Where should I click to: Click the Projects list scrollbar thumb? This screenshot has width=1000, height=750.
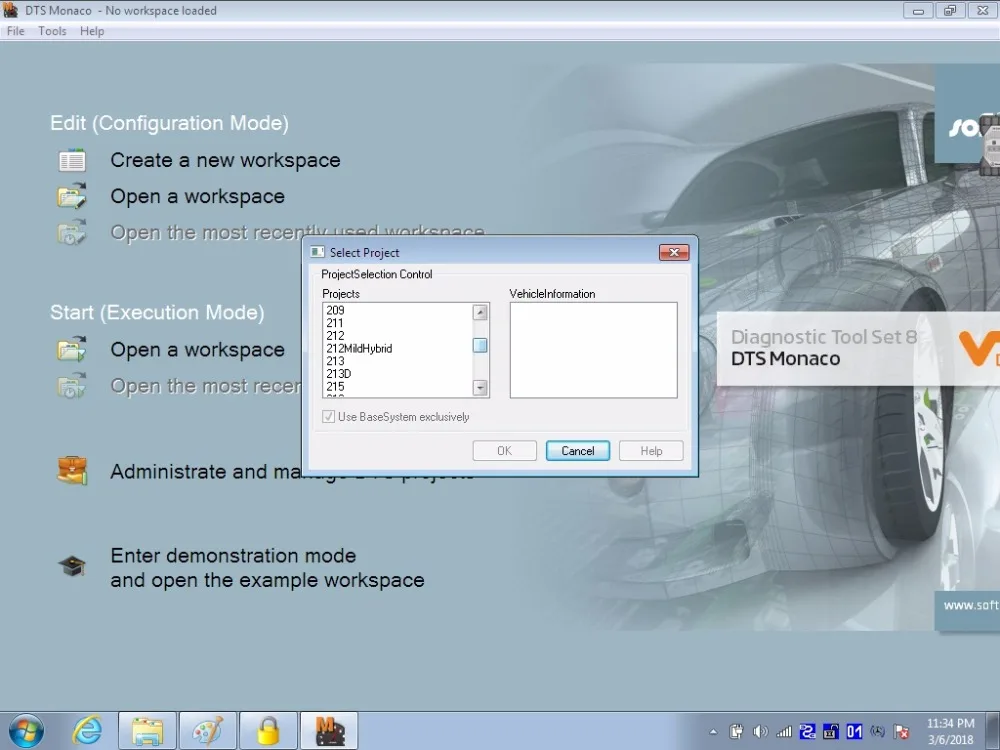(480, 345)
